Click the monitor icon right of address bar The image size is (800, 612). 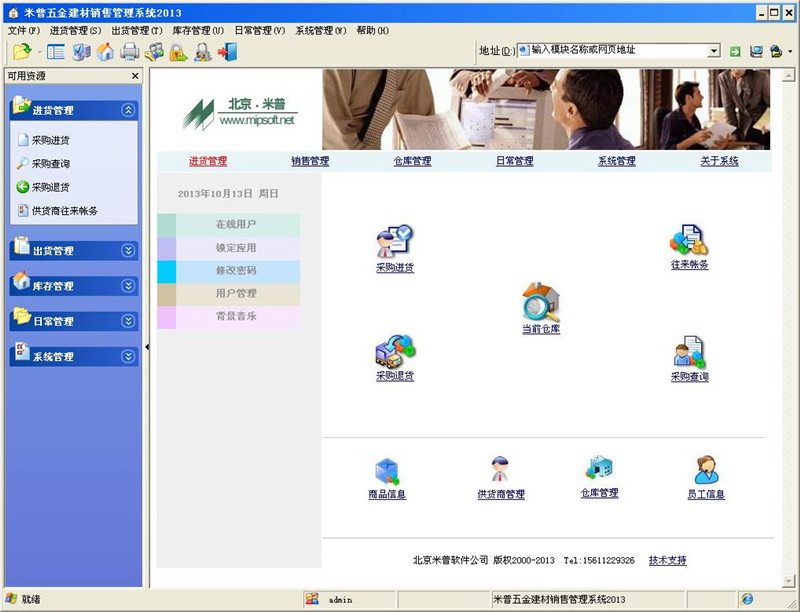coord(756,51)
